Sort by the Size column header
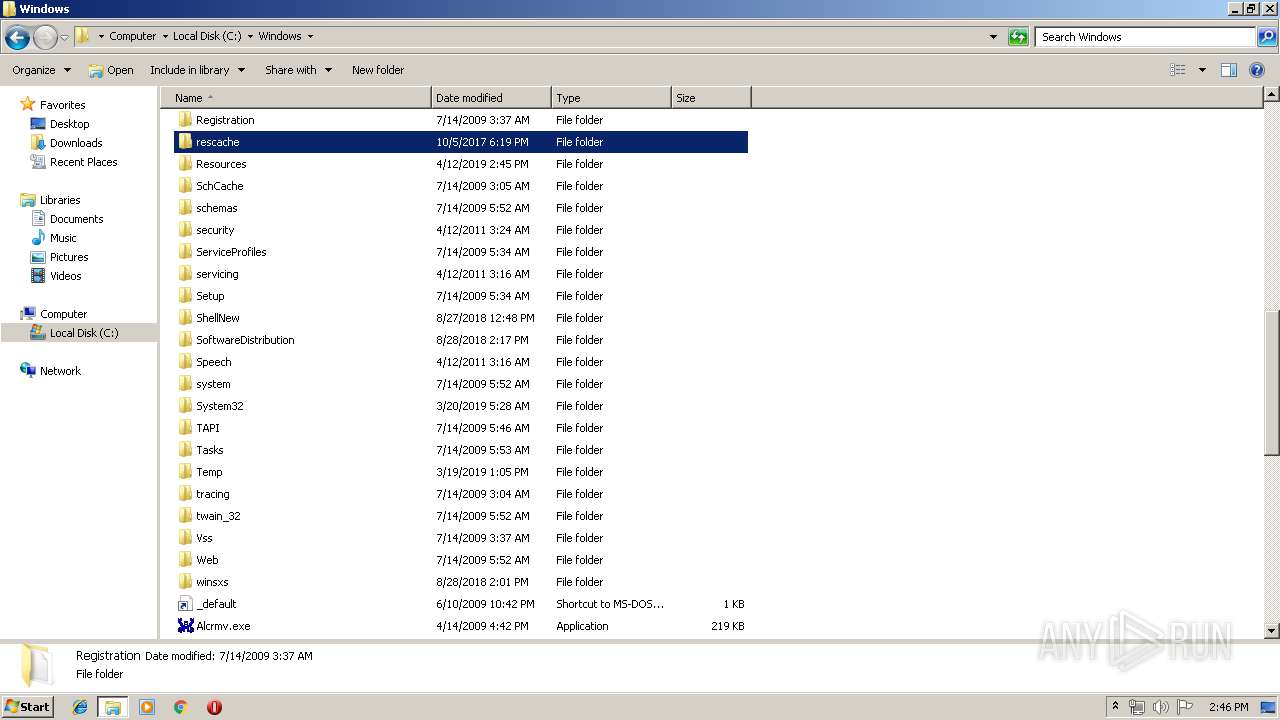The image size is (1280, 720). [711, 98]
